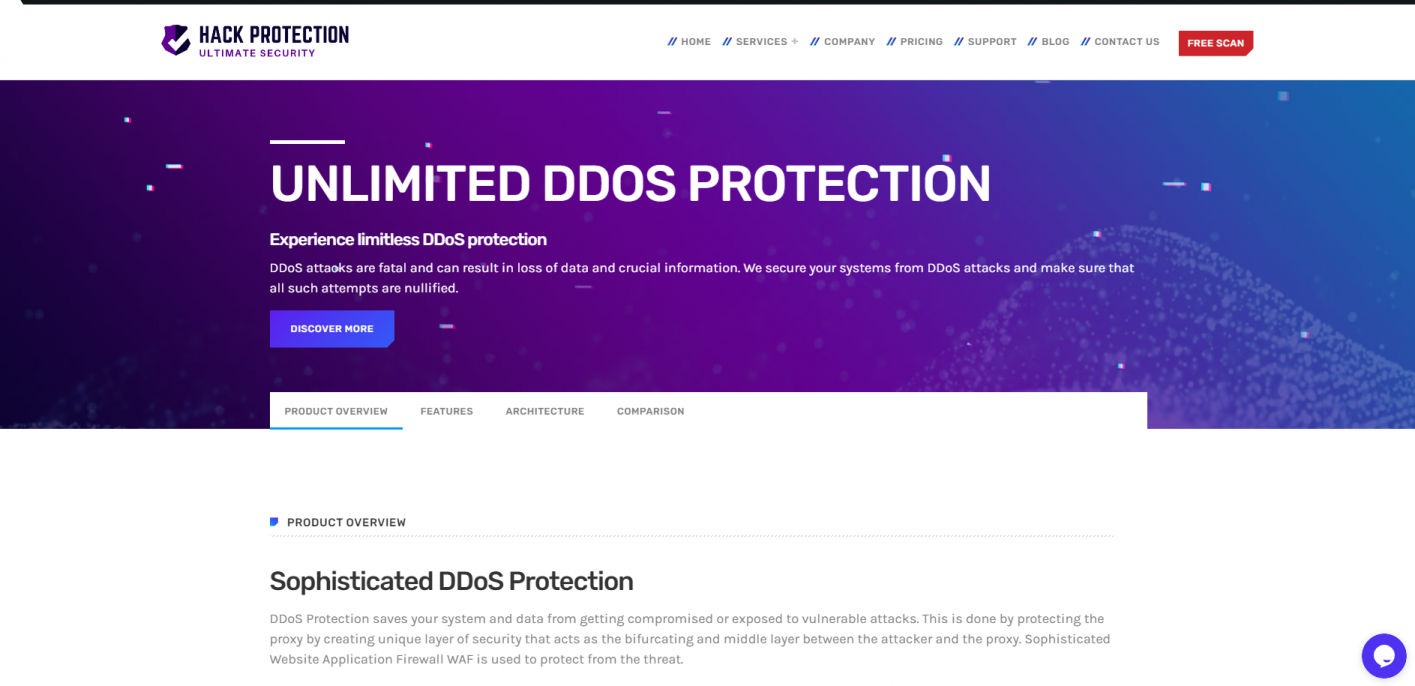Screen dimensions: 1415x686
Task: Open the HOME menu item
Action: [695, 41]
